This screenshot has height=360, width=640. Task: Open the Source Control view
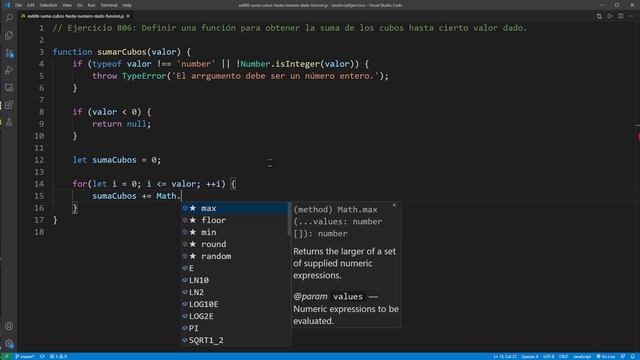9,53
